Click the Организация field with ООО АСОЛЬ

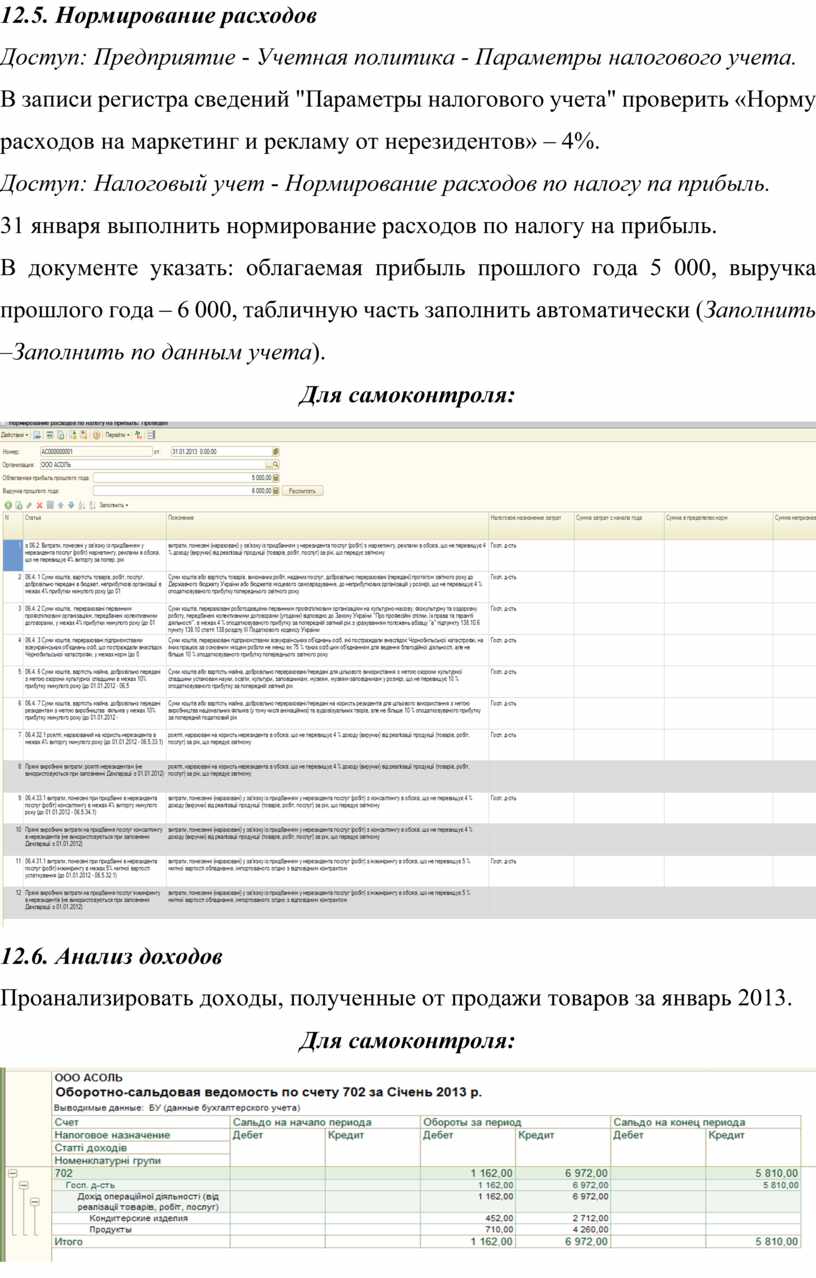152,465
